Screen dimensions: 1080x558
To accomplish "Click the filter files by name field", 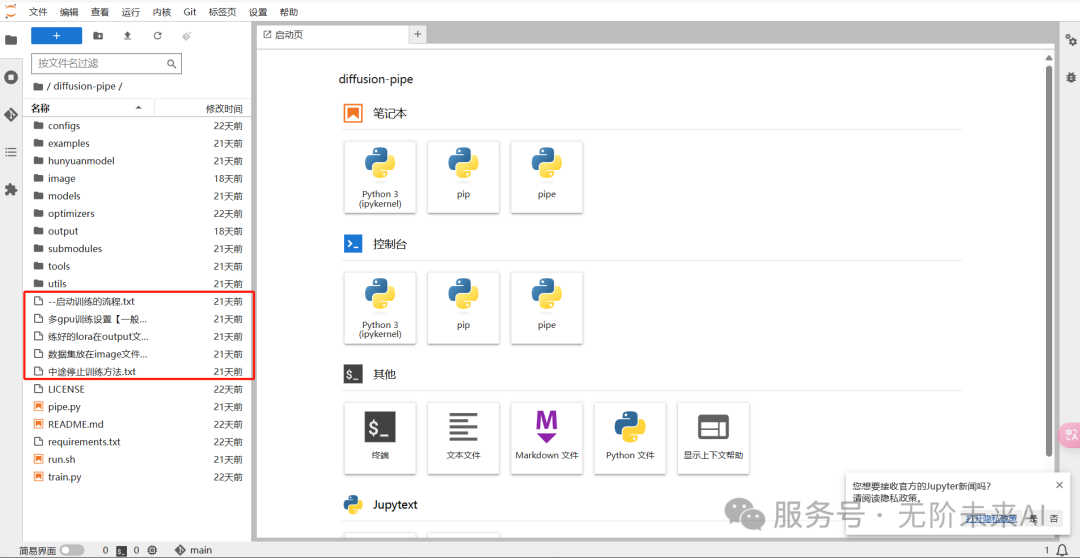I will click(106, 63).
